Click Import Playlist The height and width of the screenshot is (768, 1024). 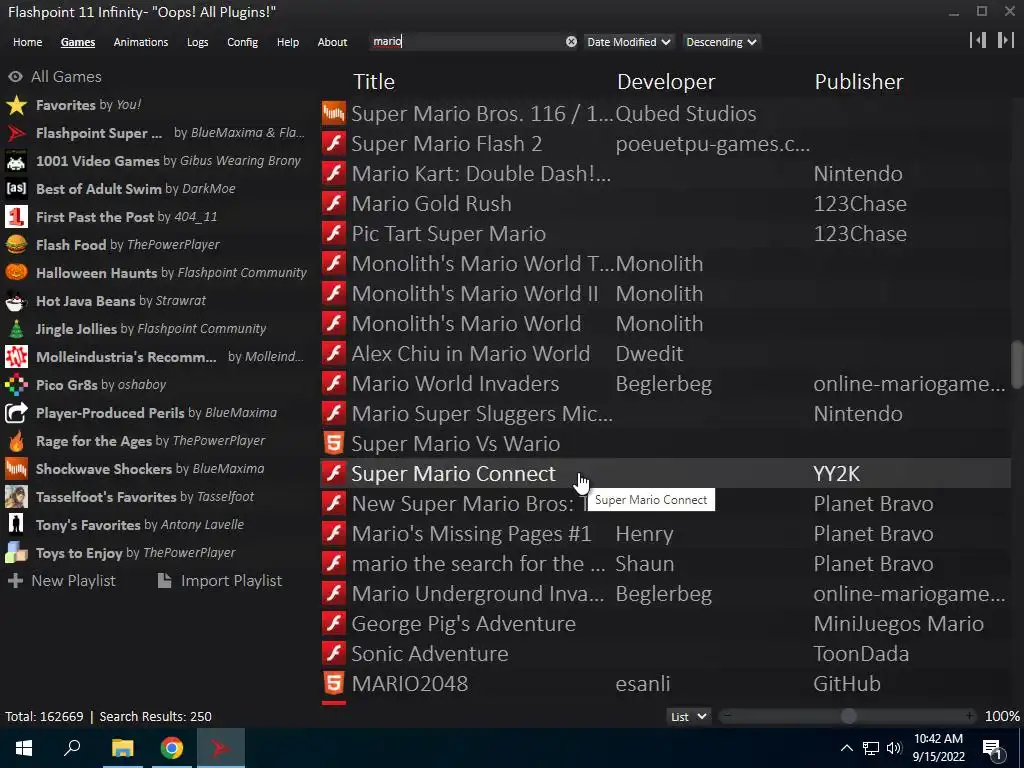[x=220, y=581]
